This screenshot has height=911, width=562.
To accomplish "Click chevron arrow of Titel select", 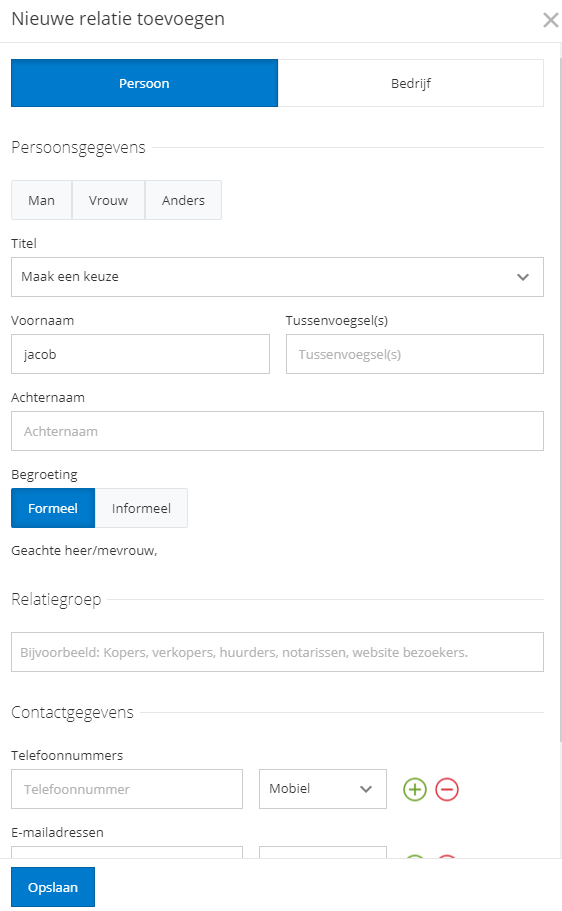I will 523,277.
